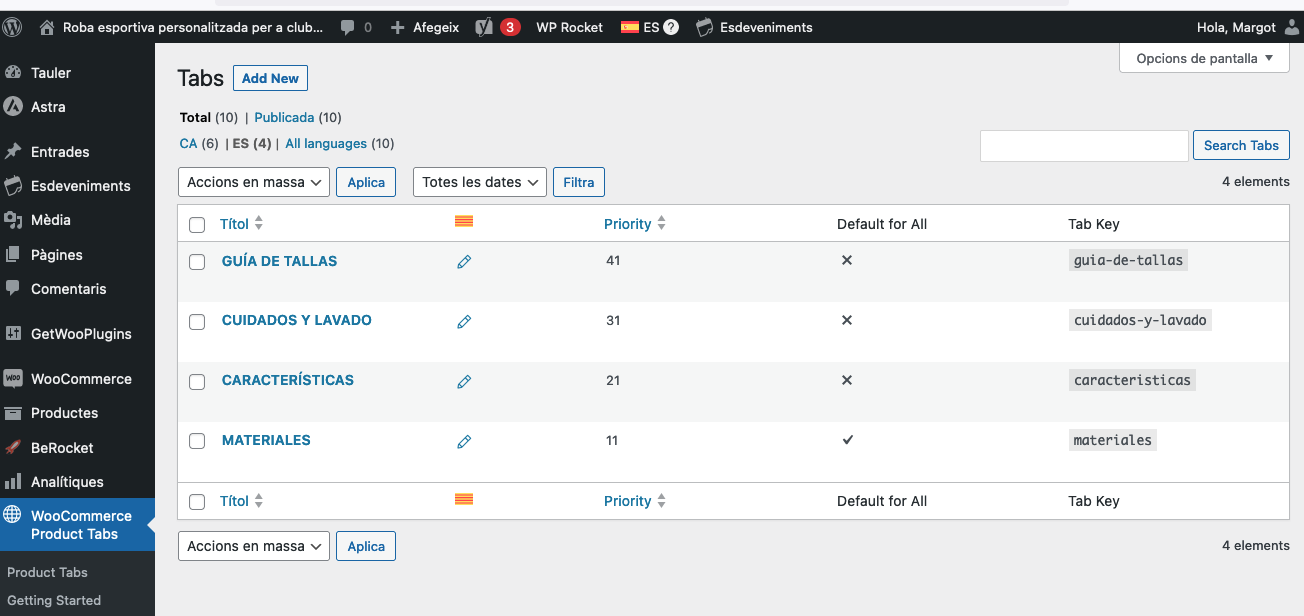The image size is (1304, 616).
Task: Click the Filtra button
Action: click(x=579, y=182)
